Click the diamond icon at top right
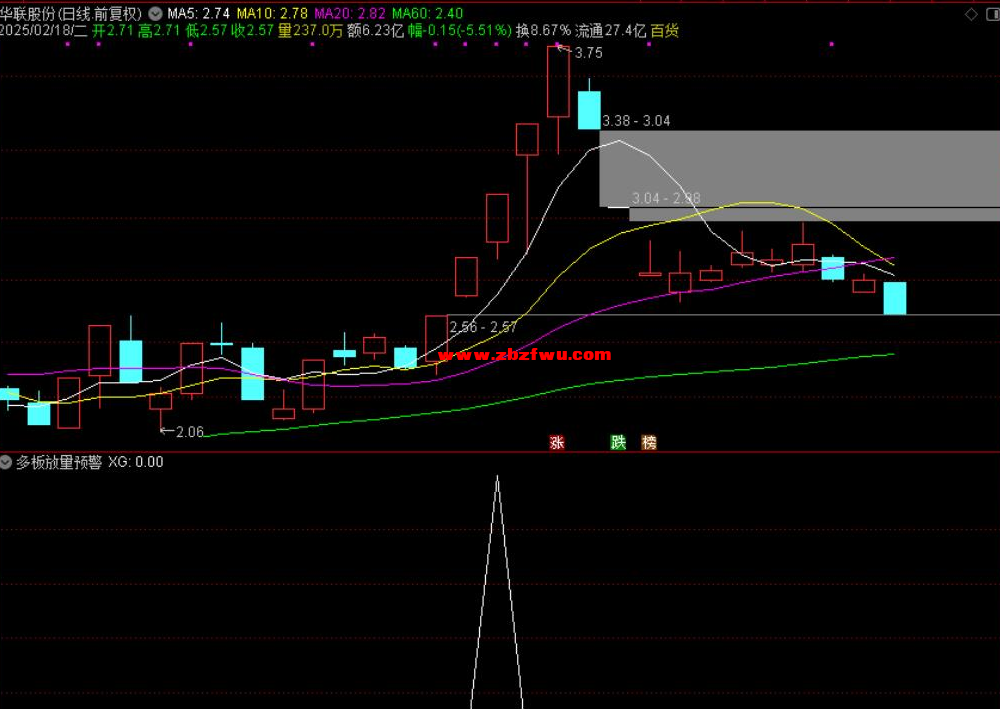This screenshot has width=1000, height=709. [971, 14]
